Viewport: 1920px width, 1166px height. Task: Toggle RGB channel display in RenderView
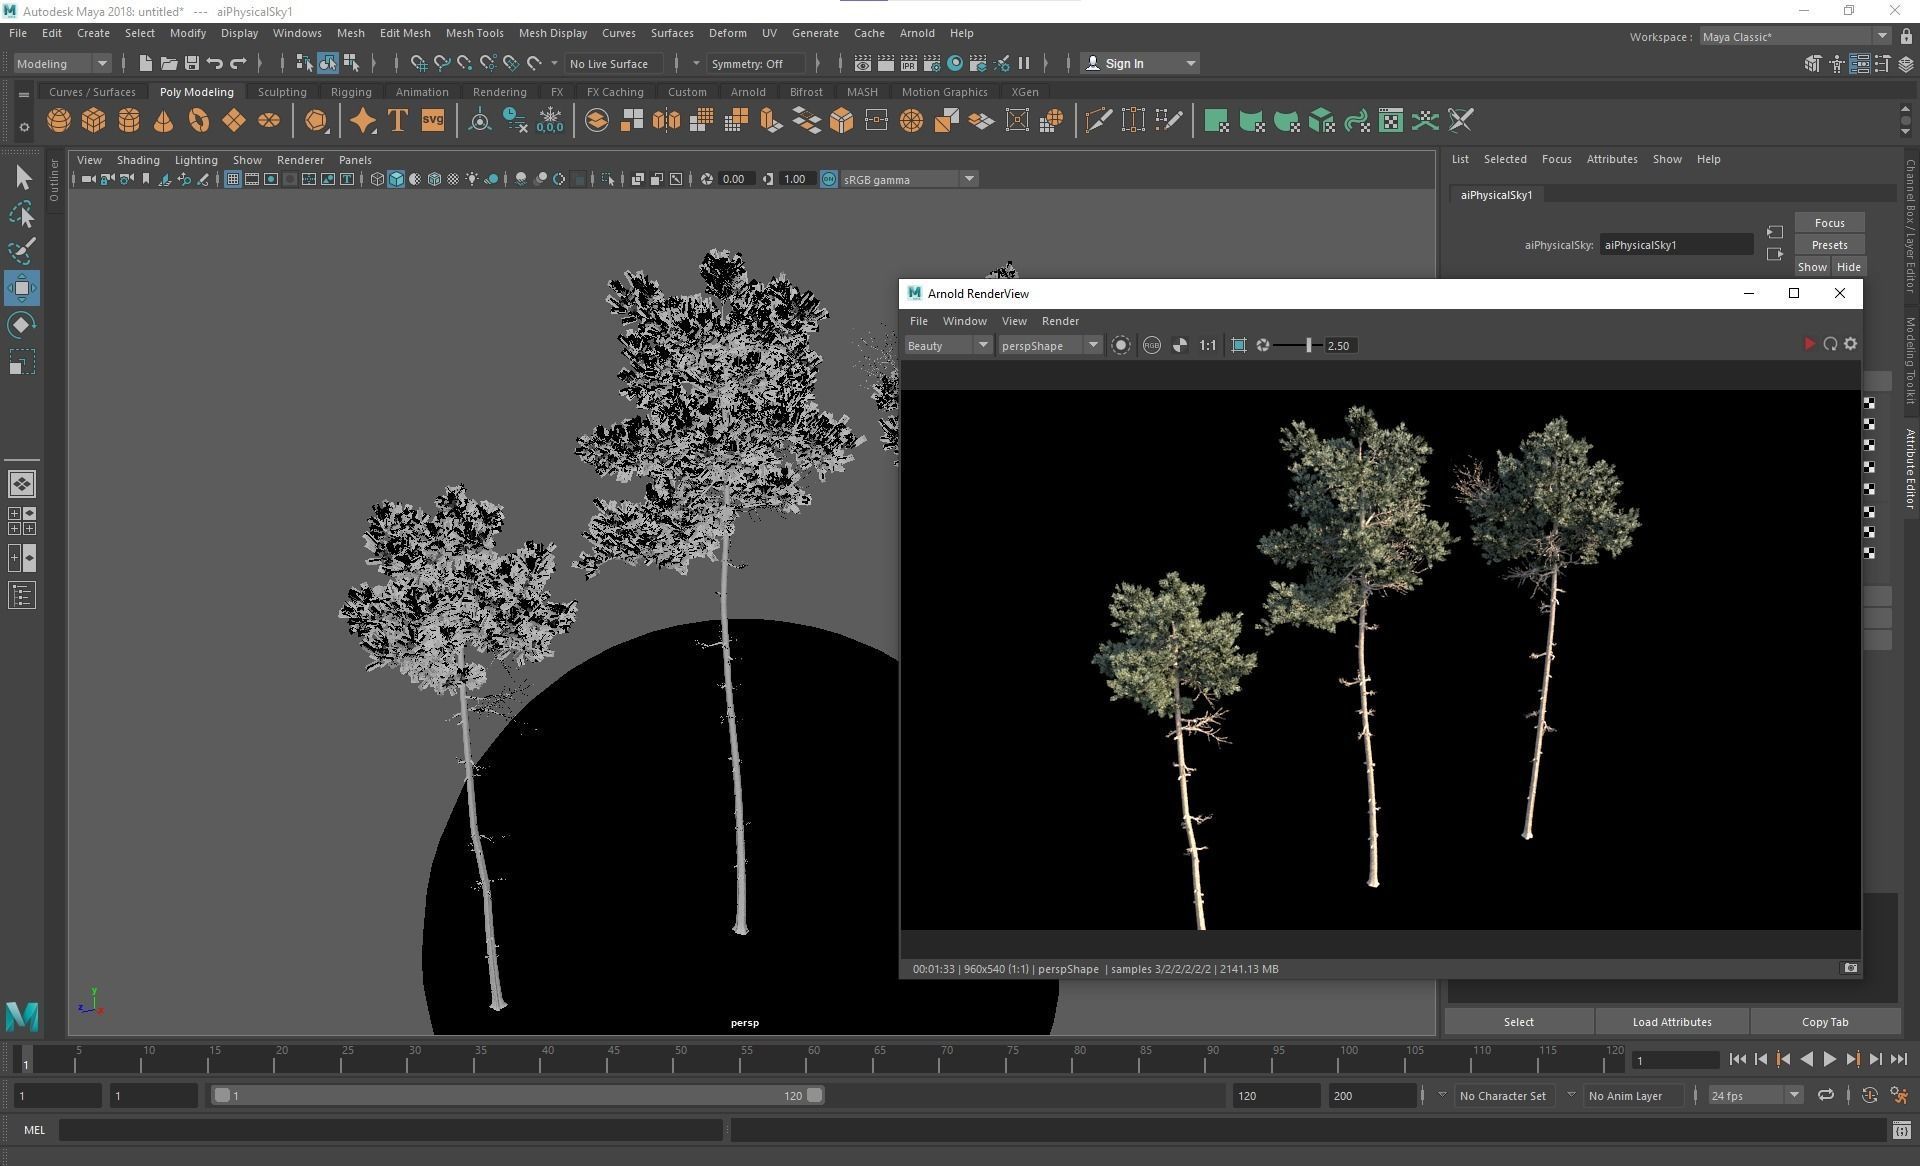(x=1152, y=345)
